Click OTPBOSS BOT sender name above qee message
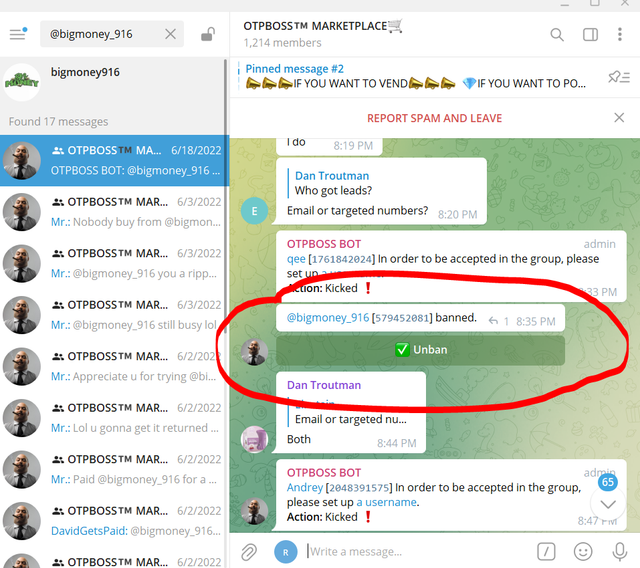Viewport: 640px width, 568px height. [324, 244]
